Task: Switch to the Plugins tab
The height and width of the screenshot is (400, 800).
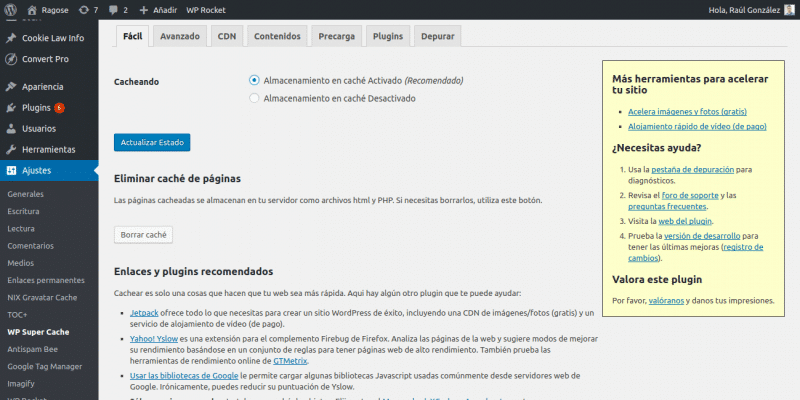Action: pyautogui.click(x=388, y=36)
